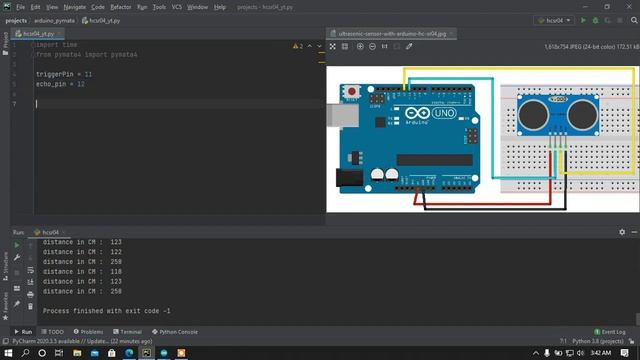This screenshot has width=640, height=360.
Task: Click projects breadcrumb in navigation bar
Action: pos(16,20)
